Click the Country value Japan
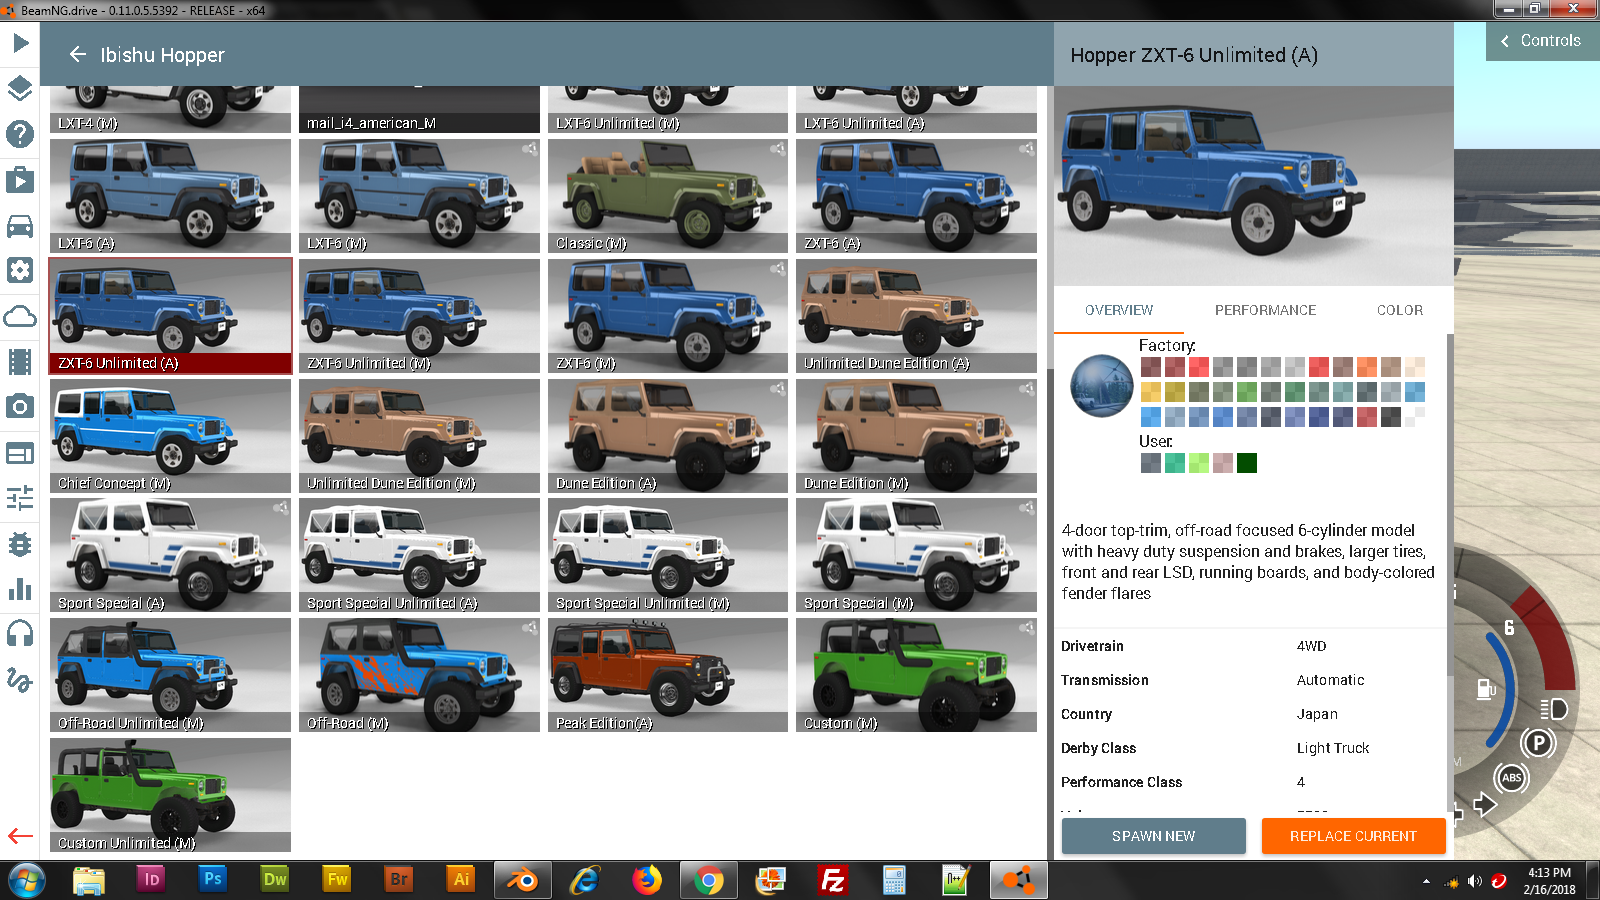Viewport: 1600px width, 900px height. point(1317,714)
